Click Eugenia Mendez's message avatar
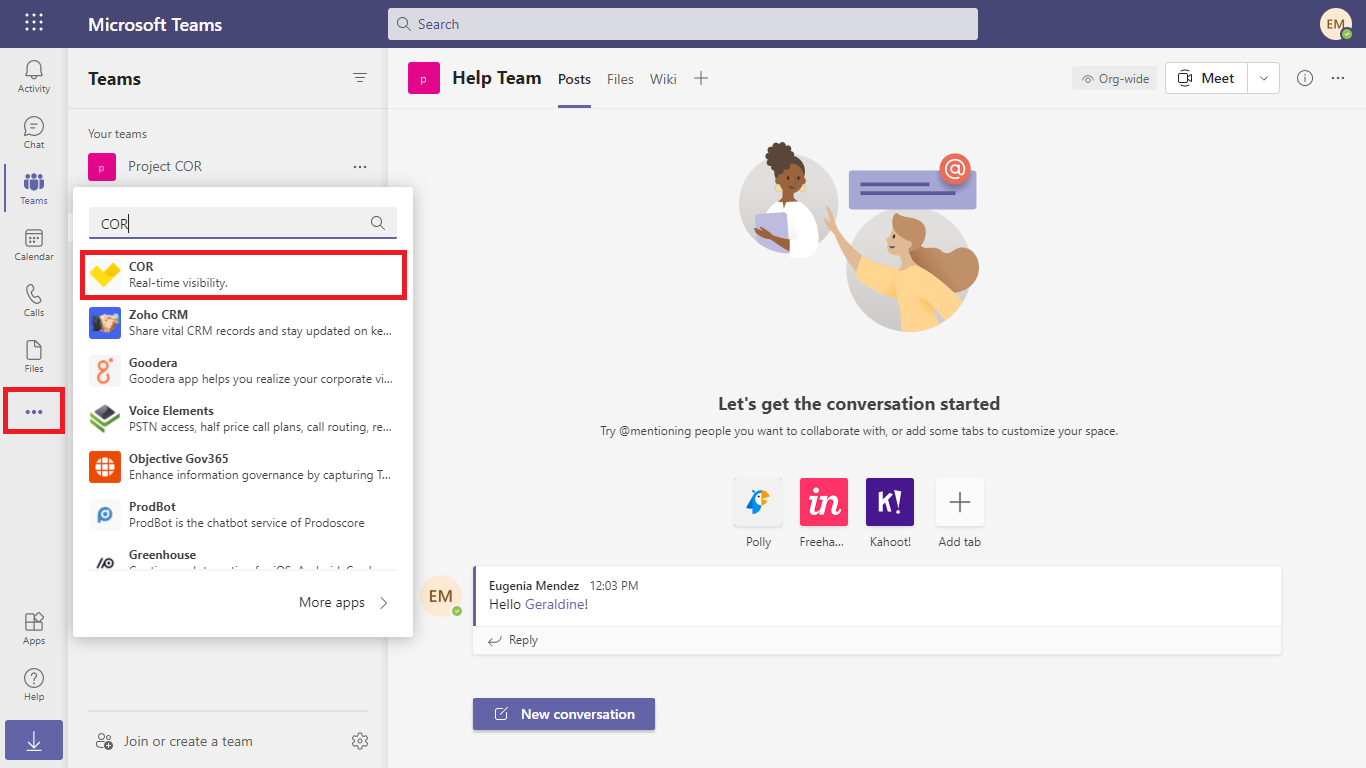Image resolution: width=1366 pixels, height=768 pixels. tap(441, 596)
